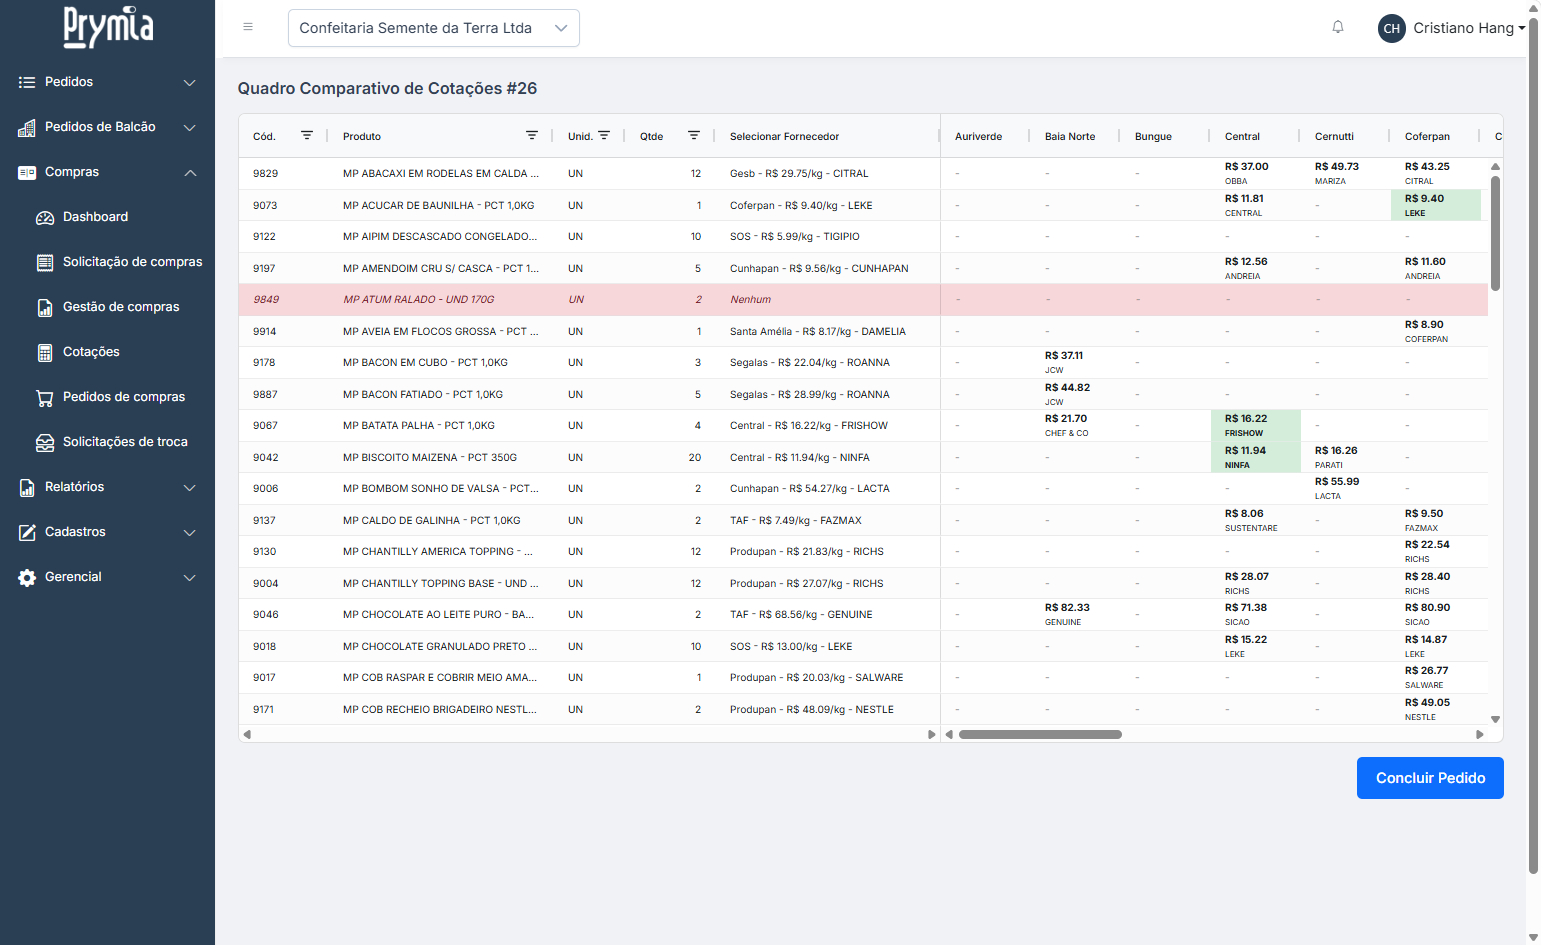
Task: Open the company selector dropdown
Action: pos(433,28)
